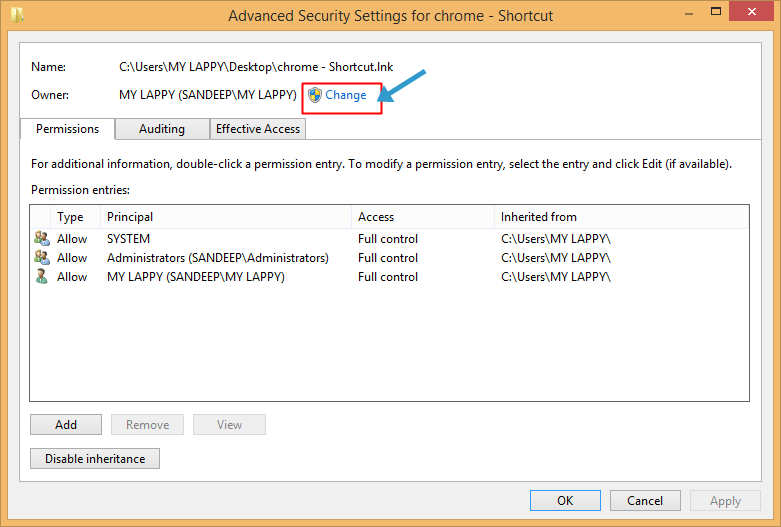The height and width of the screenshot is (527, 781).
Task: Confirm with the OK button
Action: (x=565, y=501)
